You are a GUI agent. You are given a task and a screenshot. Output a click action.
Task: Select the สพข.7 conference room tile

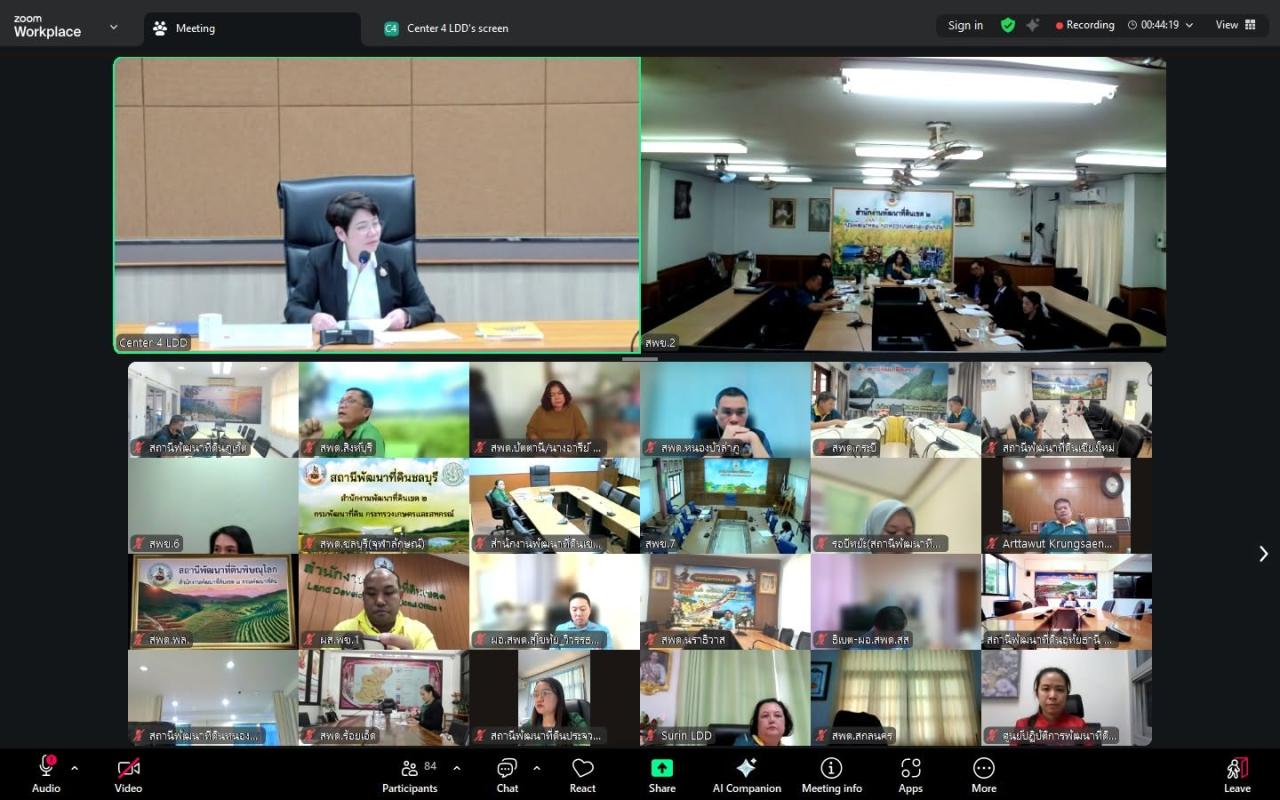725,506
